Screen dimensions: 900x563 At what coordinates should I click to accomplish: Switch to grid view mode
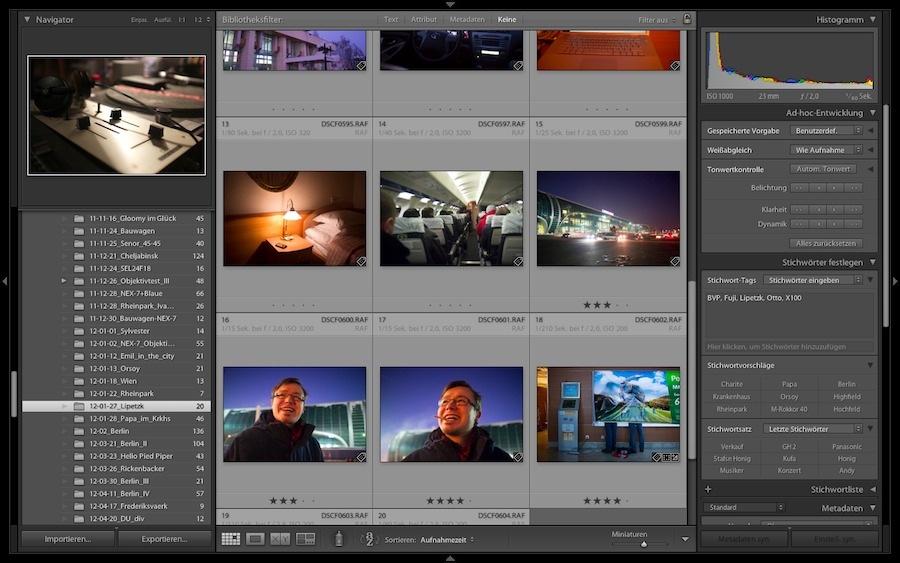pos(231,539)
